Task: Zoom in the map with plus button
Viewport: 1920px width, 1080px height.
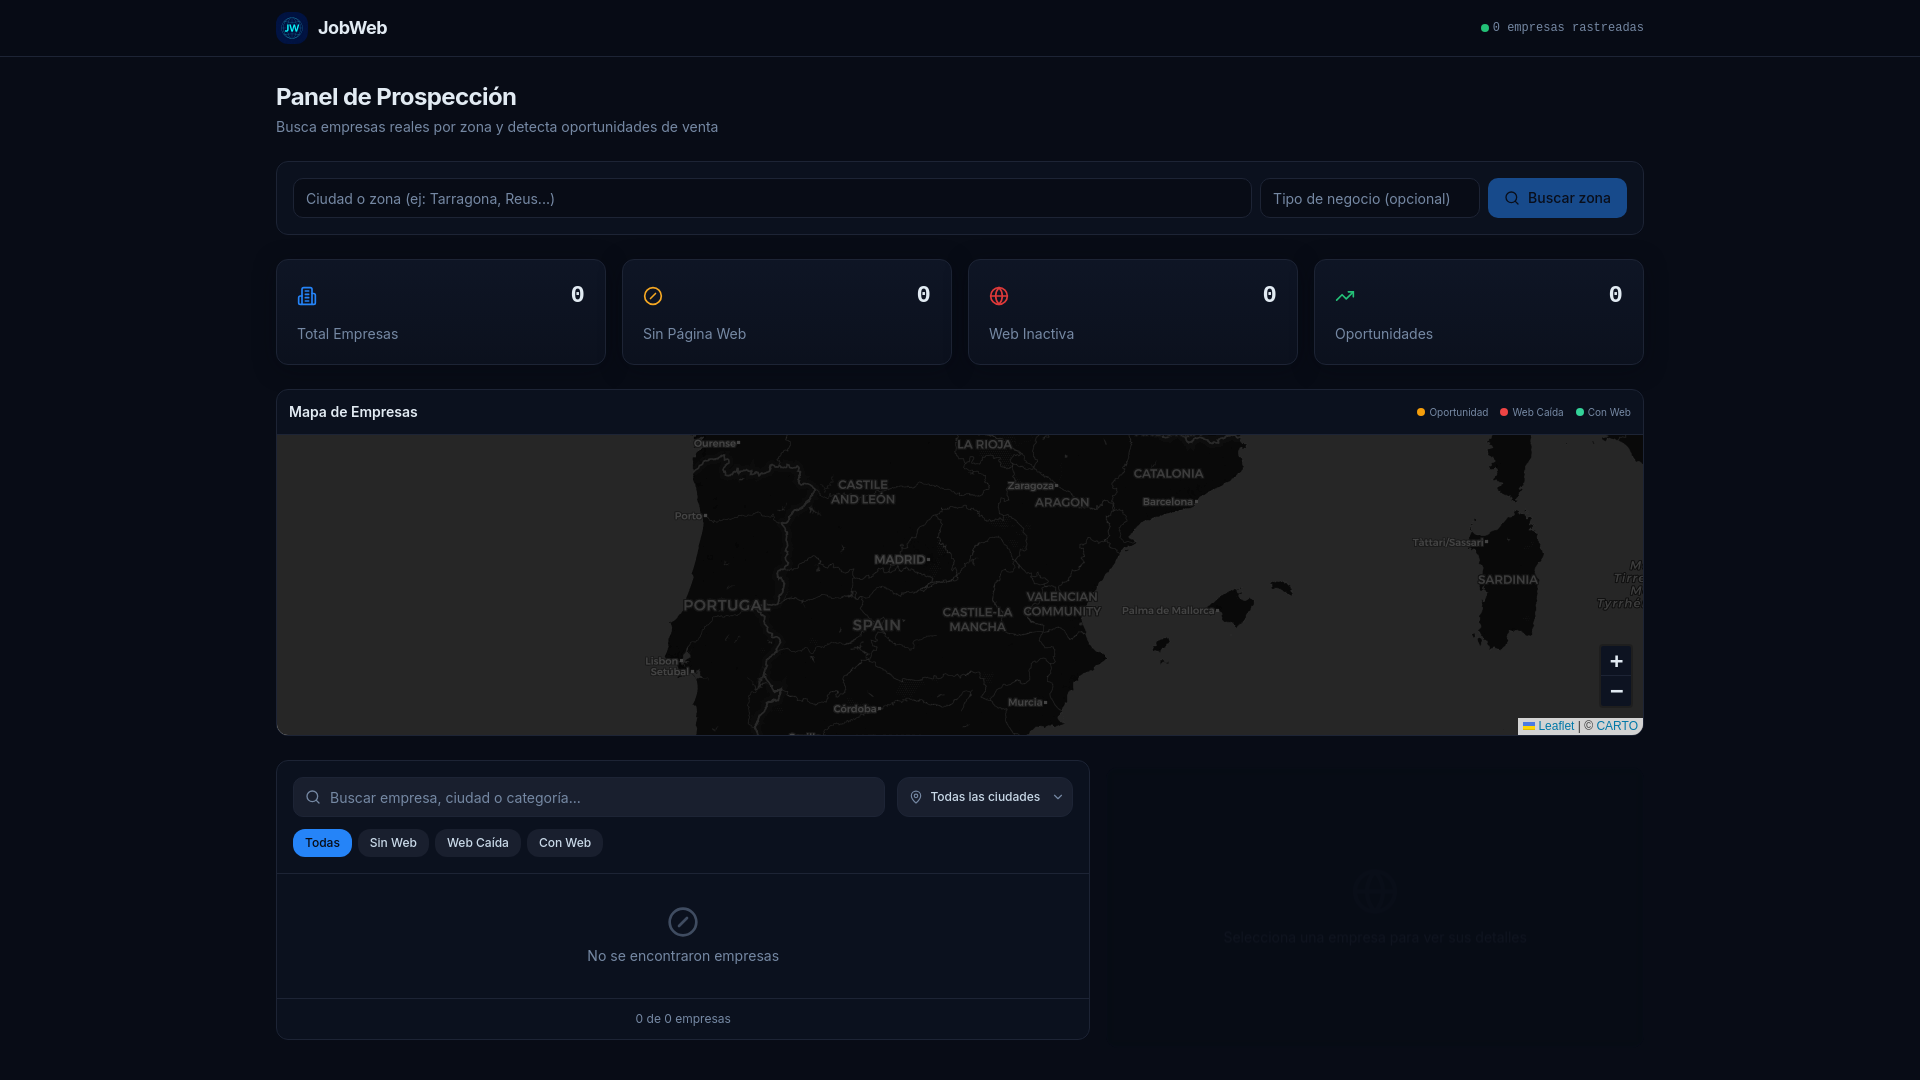Action: (x=1616, y=661)
